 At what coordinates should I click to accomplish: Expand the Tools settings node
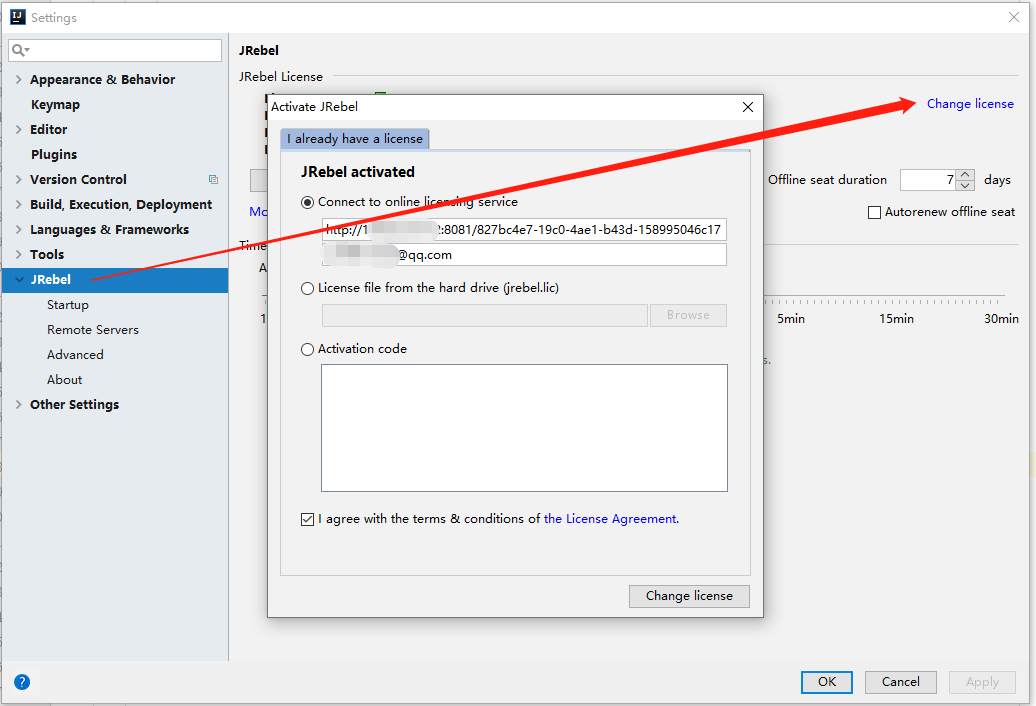click(x=18, y=254)
